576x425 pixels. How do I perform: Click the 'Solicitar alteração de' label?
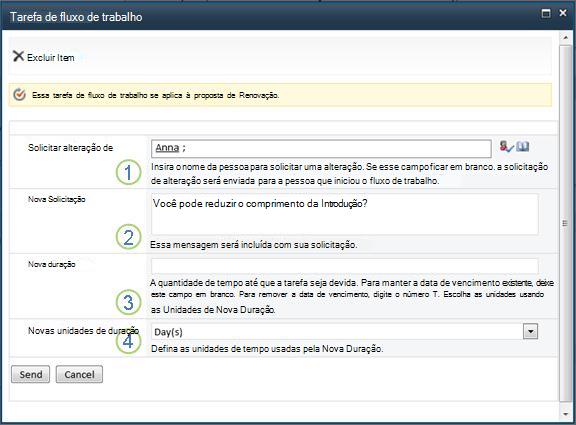71,148
